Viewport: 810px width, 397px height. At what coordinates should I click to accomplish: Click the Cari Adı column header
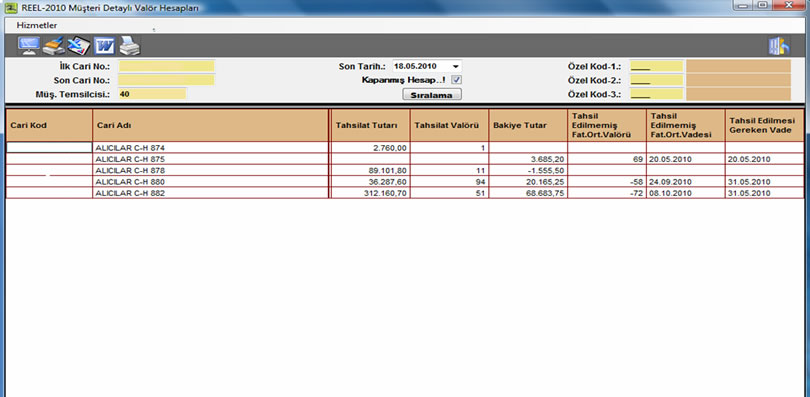pyautogui.click(x=210, y=125)
